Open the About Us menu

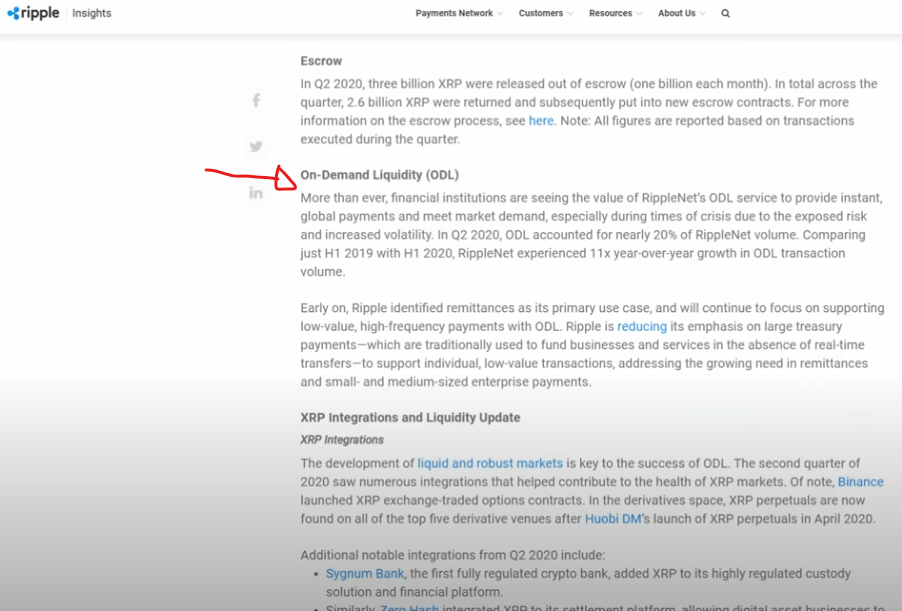pyautogui.click(x=676, y=13)
